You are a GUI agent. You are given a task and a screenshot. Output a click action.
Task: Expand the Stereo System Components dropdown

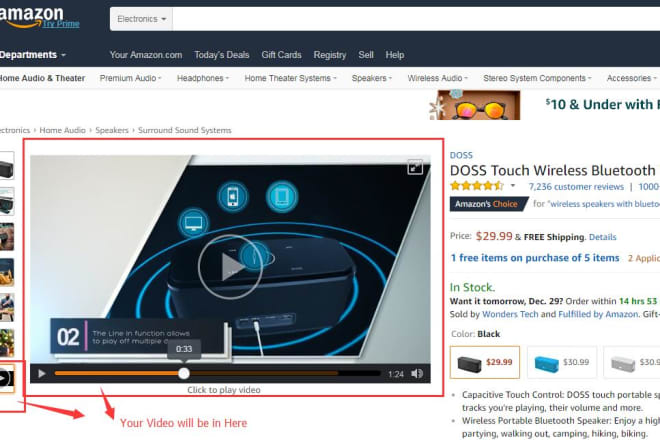tap(537, 78)
